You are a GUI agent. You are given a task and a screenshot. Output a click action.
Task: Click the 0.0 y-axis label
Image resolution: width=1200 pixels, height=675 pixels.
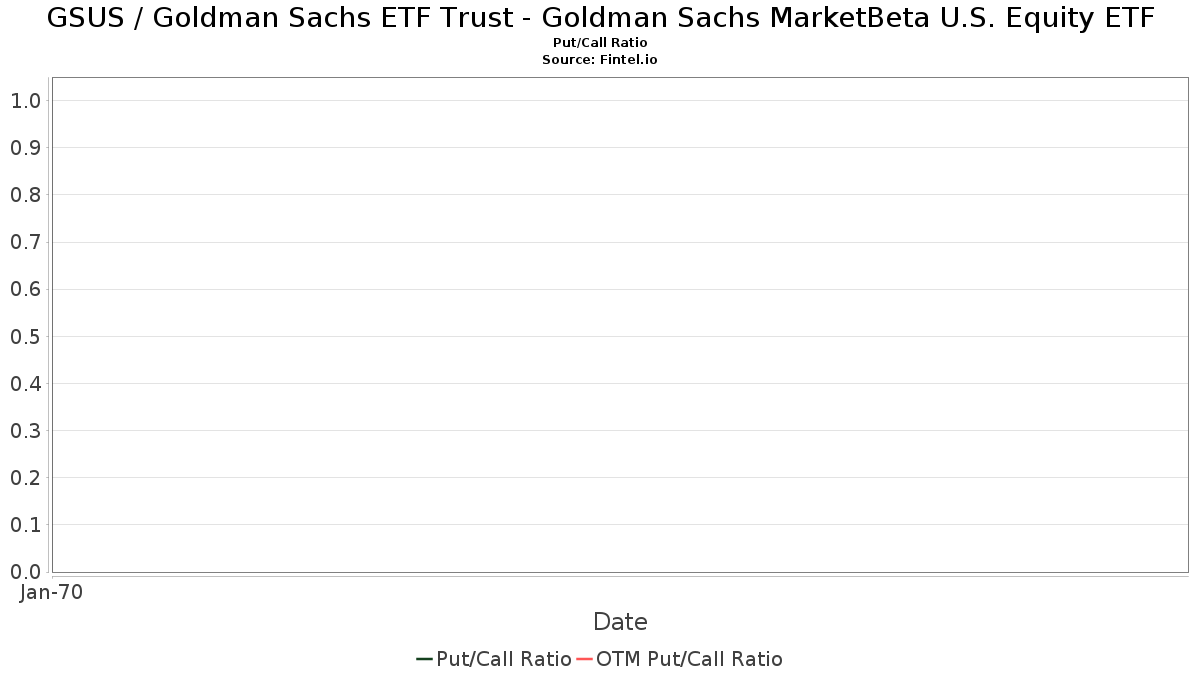[25, 572]
